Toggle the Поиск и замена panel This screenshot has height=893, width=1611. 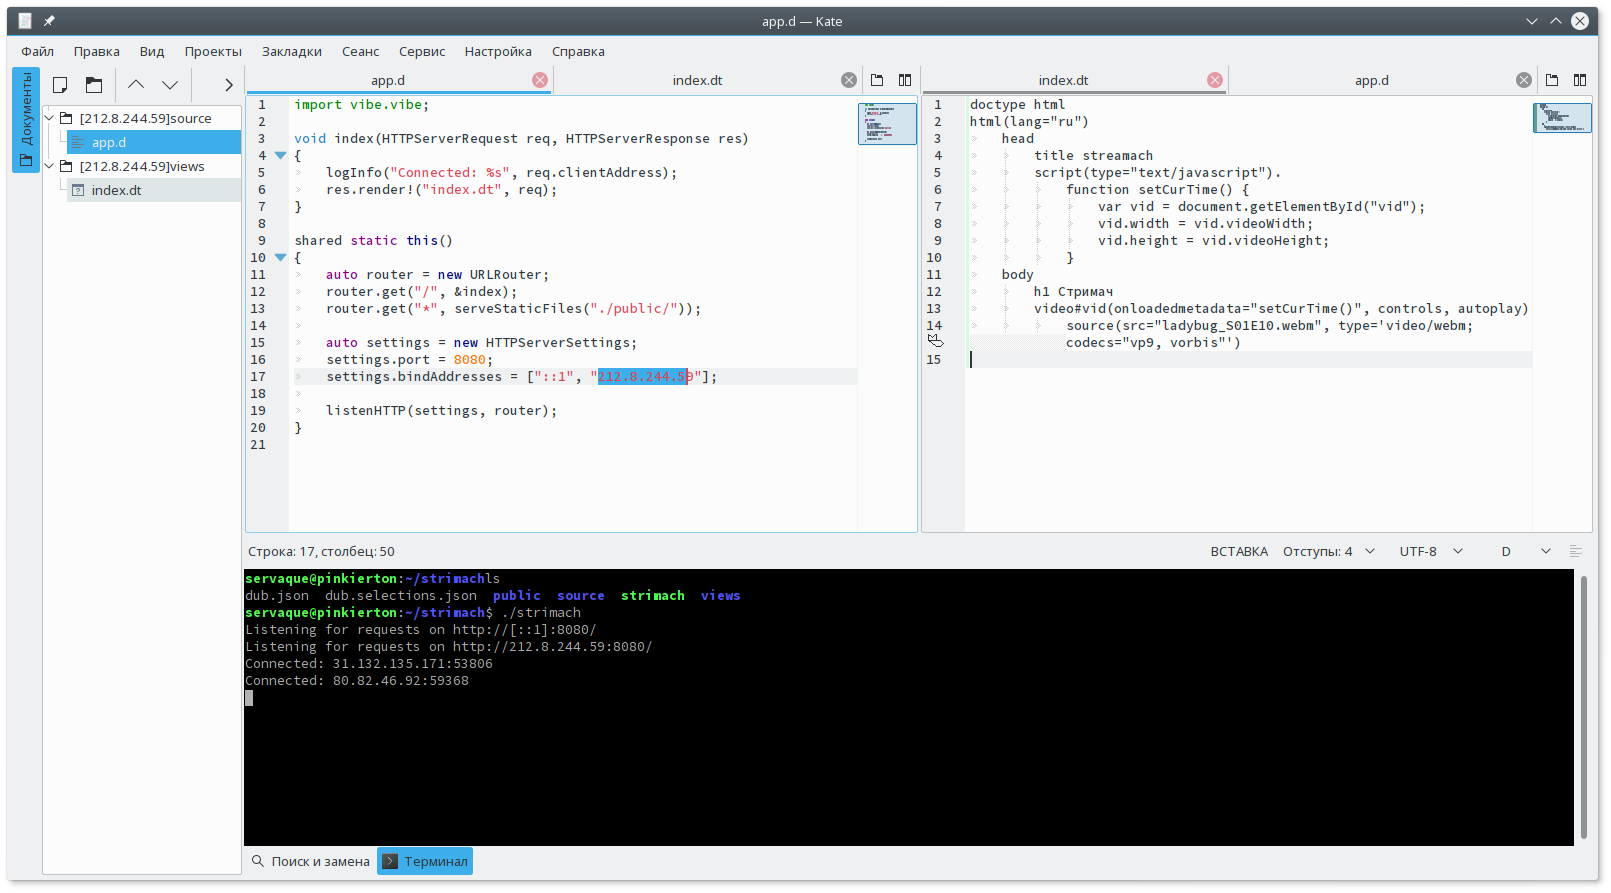tap(310, 861)
